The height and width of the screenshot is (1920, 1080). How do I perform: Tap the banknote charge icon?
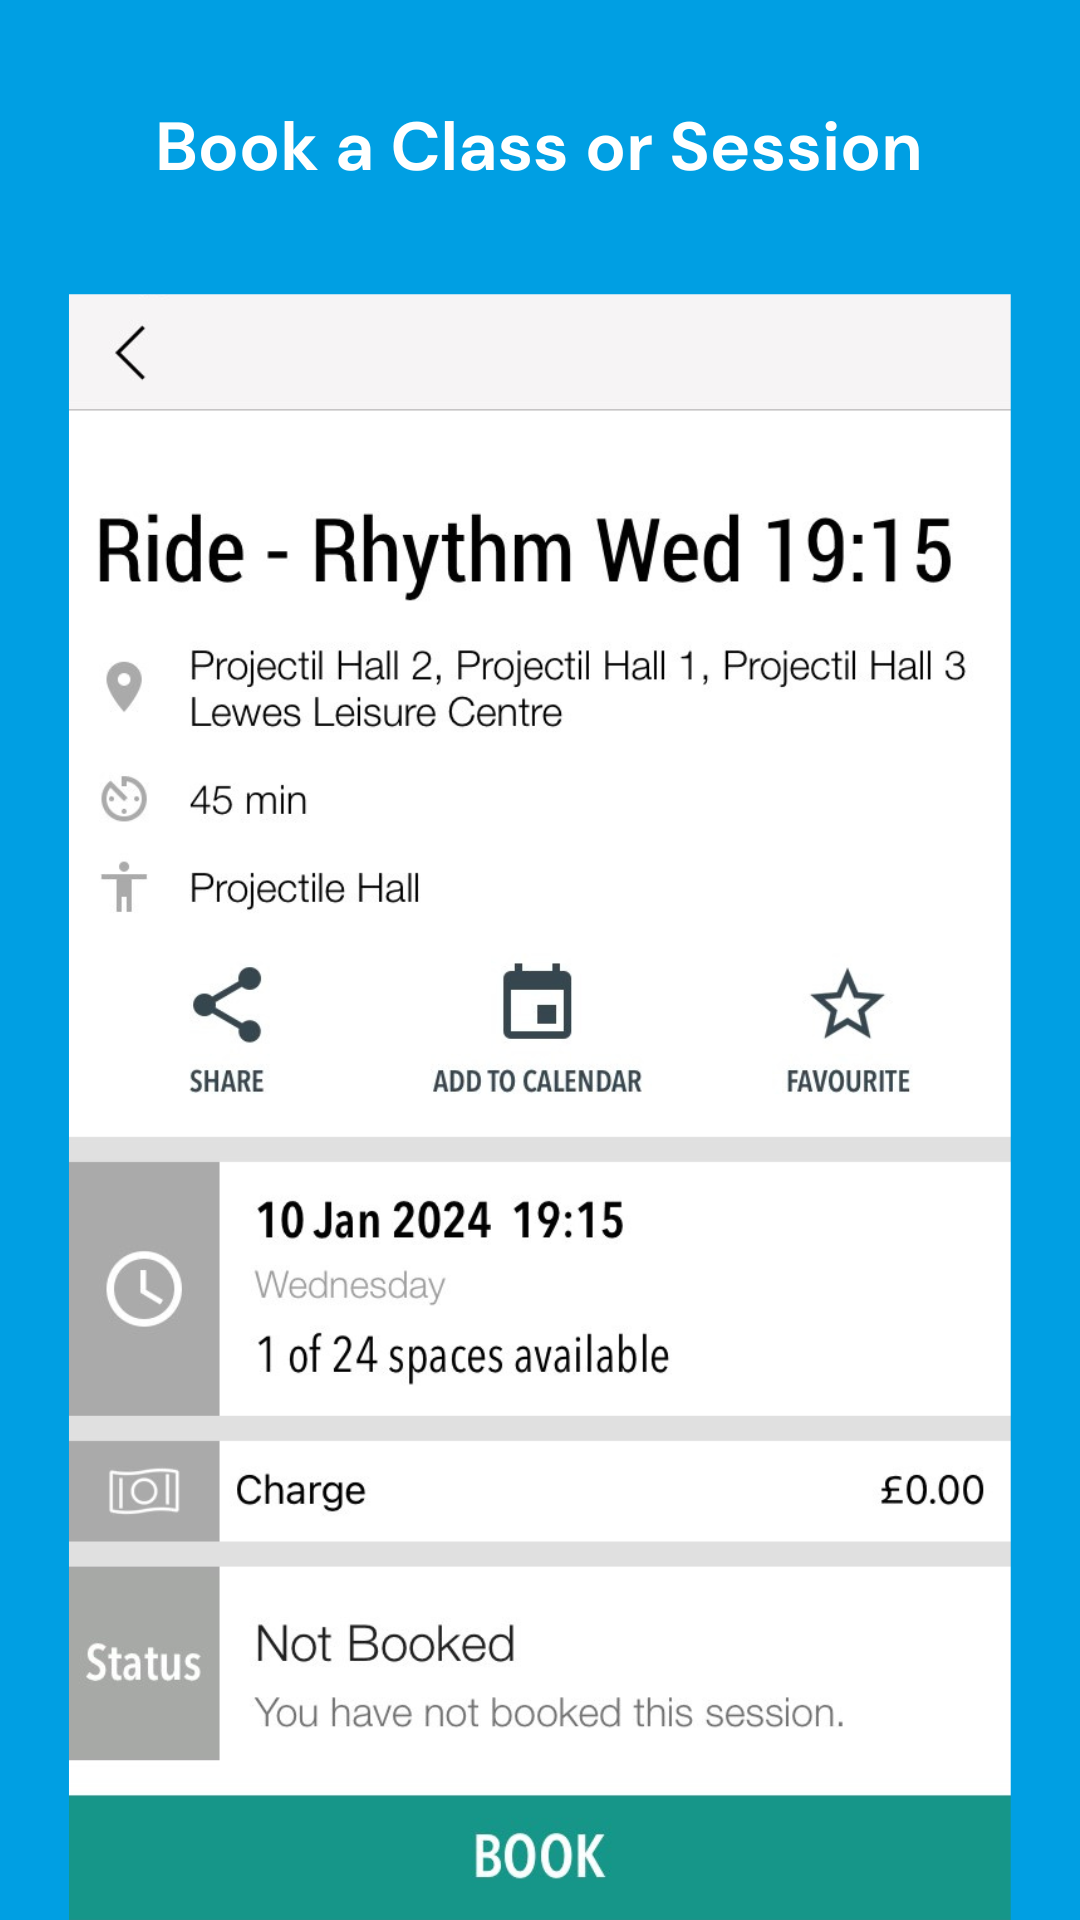(144, 1491)
